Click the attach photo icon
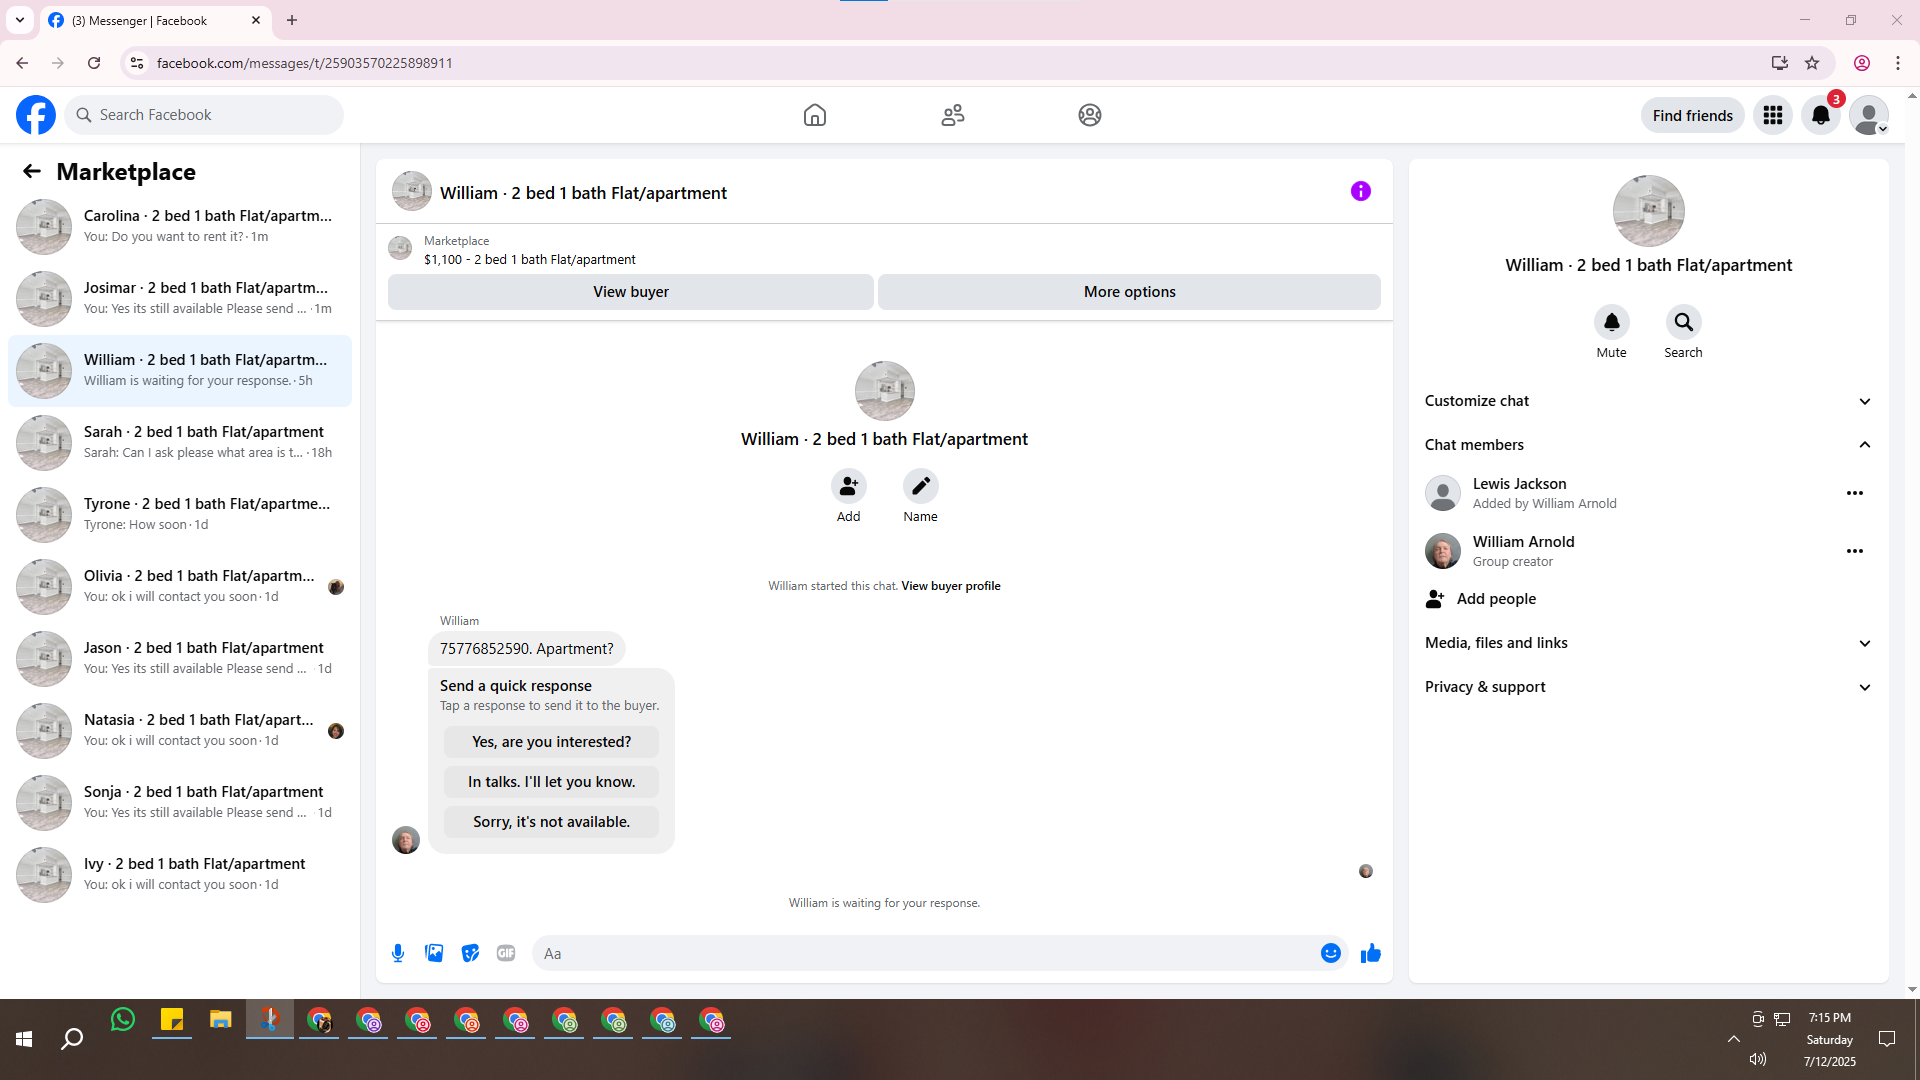Image resolution: width=1920 pixels, height=1080 pixels. (x=434, y=953)
